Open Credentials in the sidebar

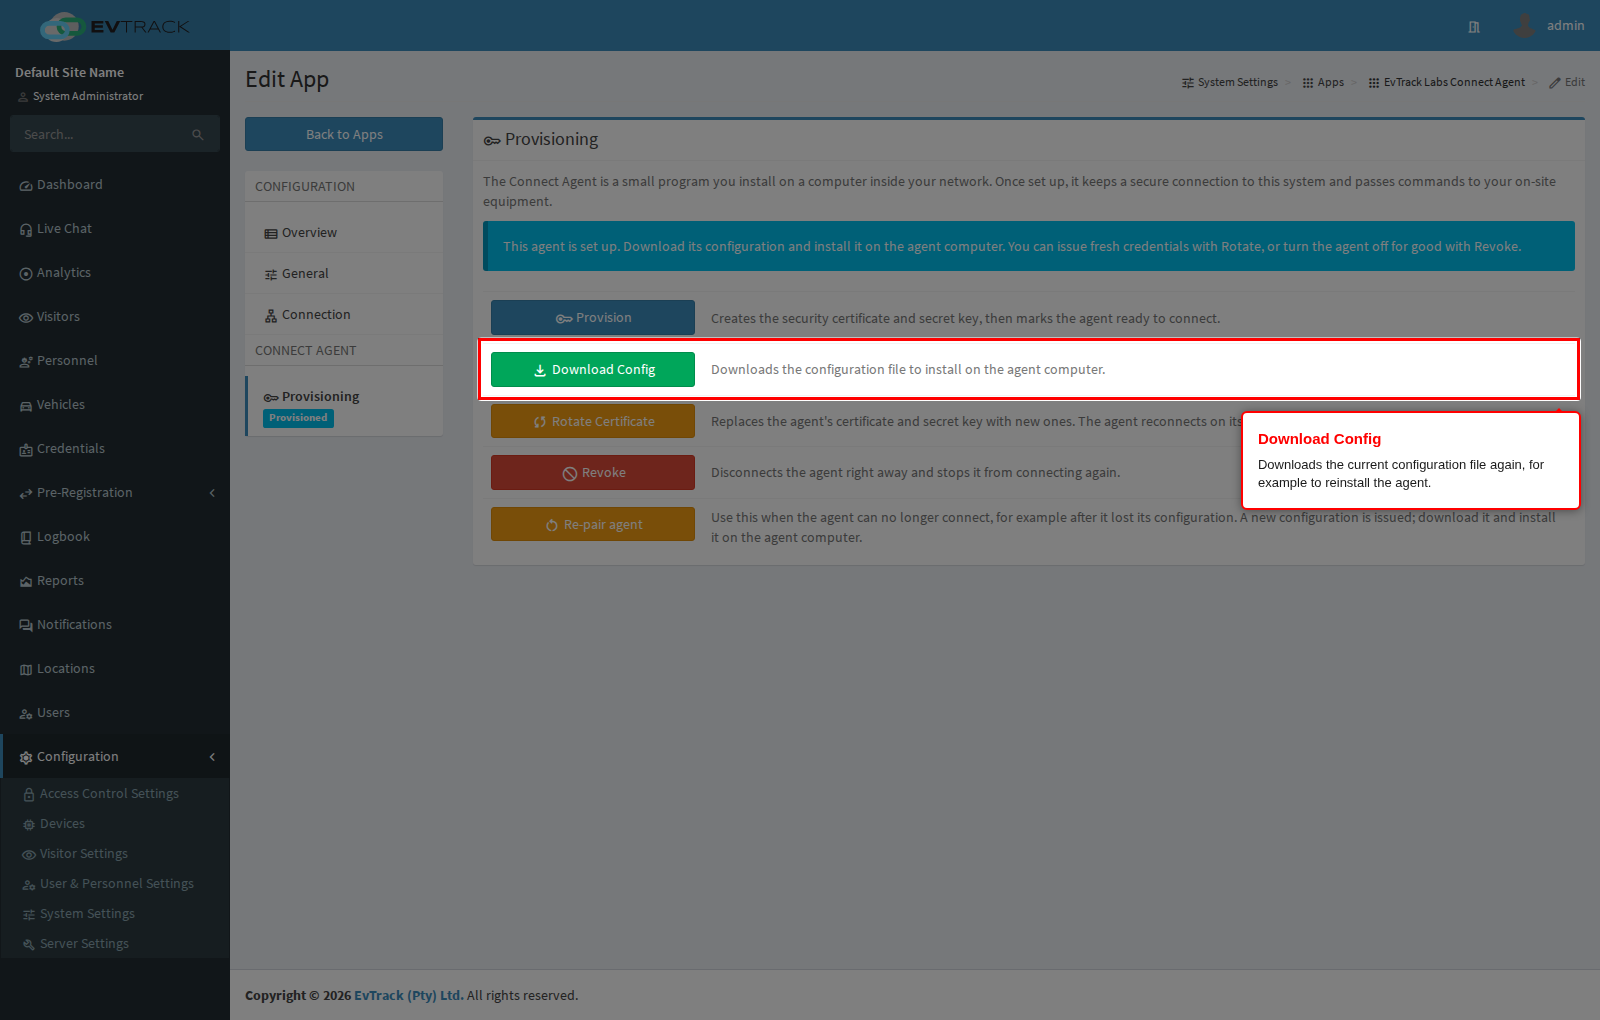115,449
